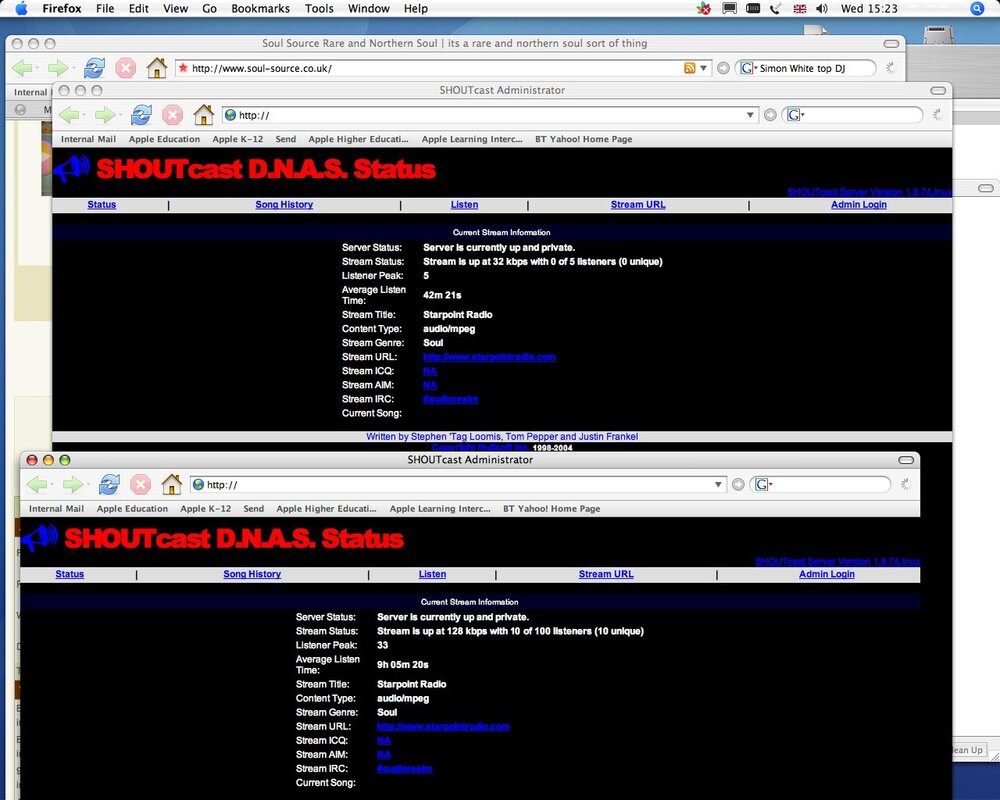Viewport: 1000px width, 800px height.
Task: Open Google engine picker in Soul Source window
Action: point(748,68)
